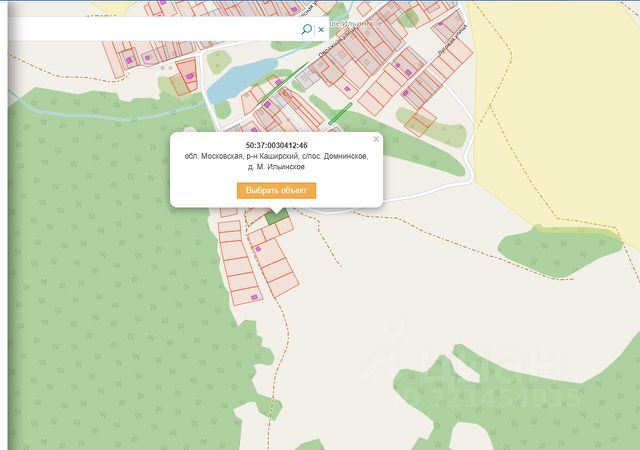Screen dimensions: 640x450
Task: Select cadastral number 50:37:0030412:46 text
Action: pyautogui.click(x=276, y=145)
